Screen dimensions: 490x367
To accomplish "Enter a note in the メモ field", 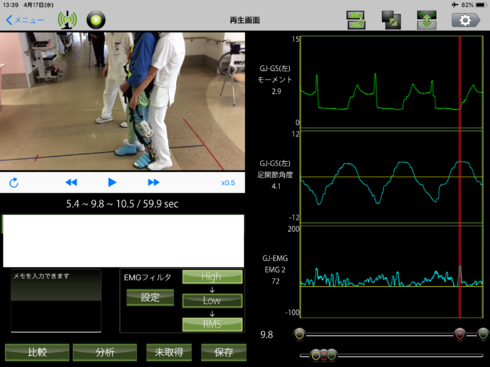I will [x=56, y=301].
